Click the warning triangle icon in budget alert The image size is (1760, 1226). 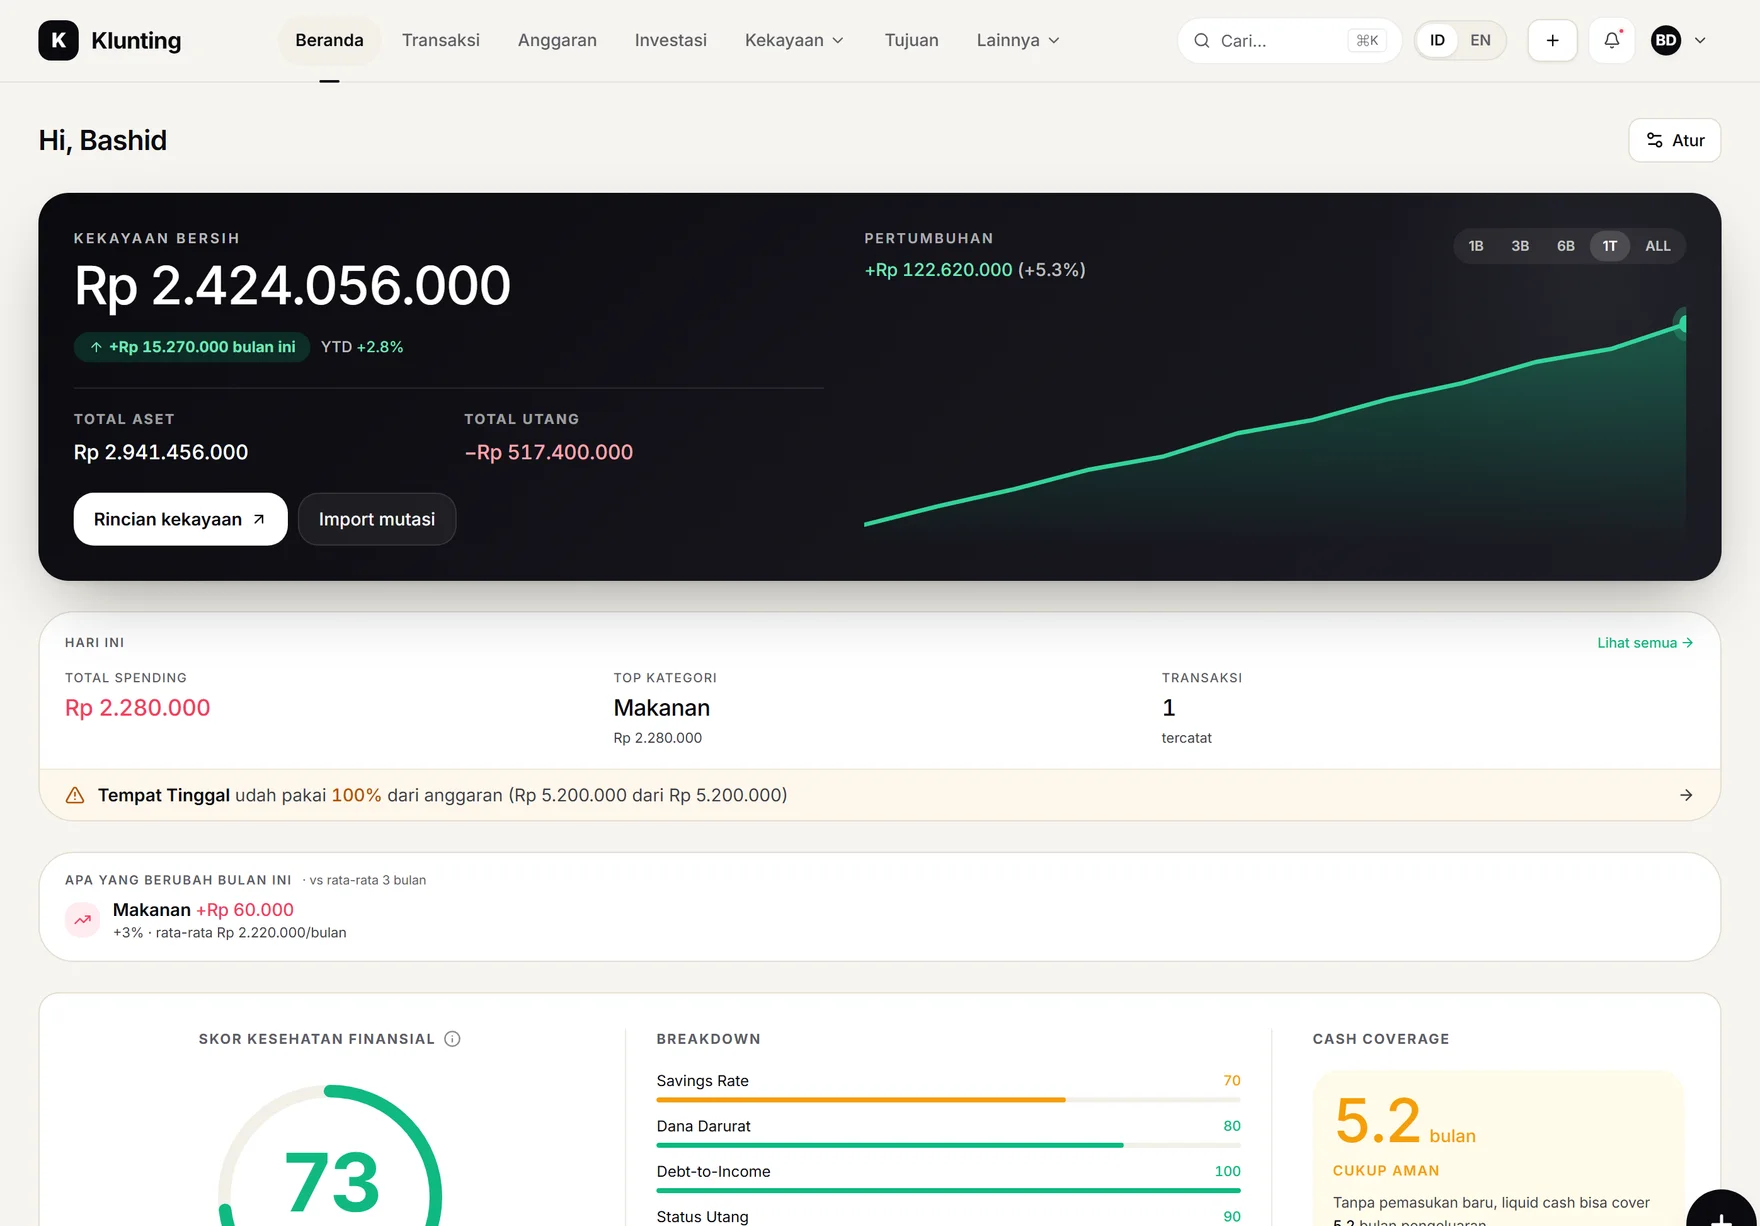[x=75, y=795]
